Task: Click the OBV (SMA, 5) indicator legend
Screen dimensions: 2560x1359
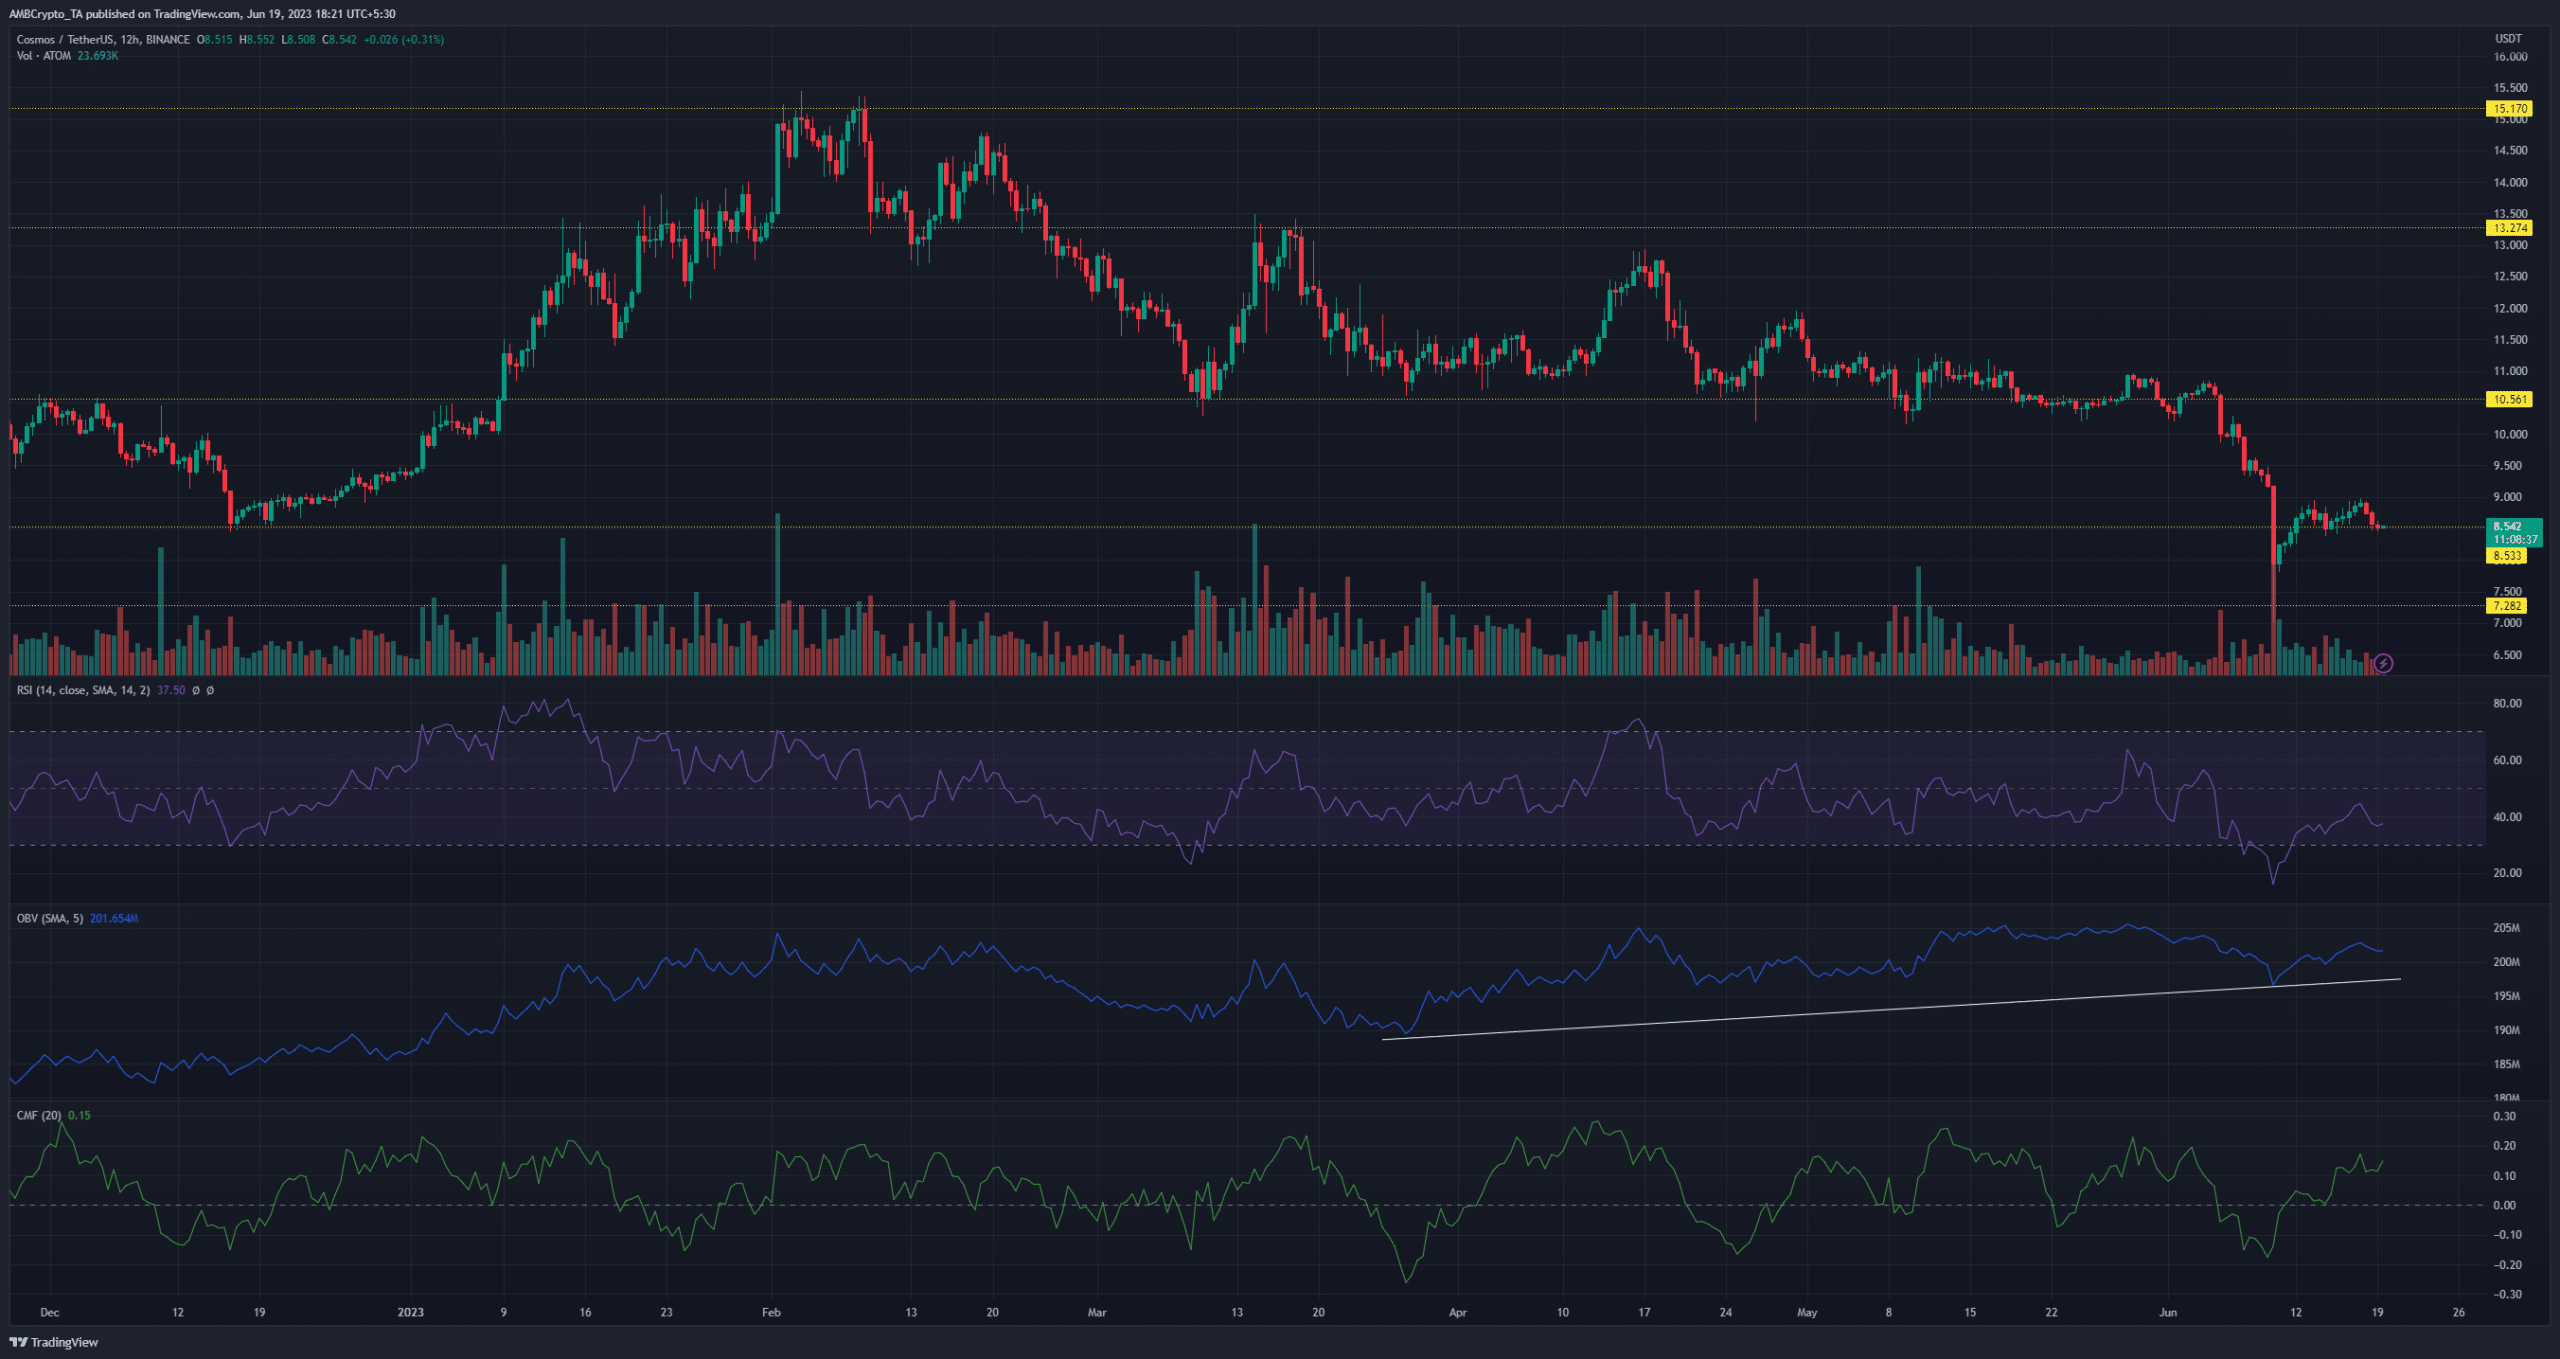Action: 50,918
